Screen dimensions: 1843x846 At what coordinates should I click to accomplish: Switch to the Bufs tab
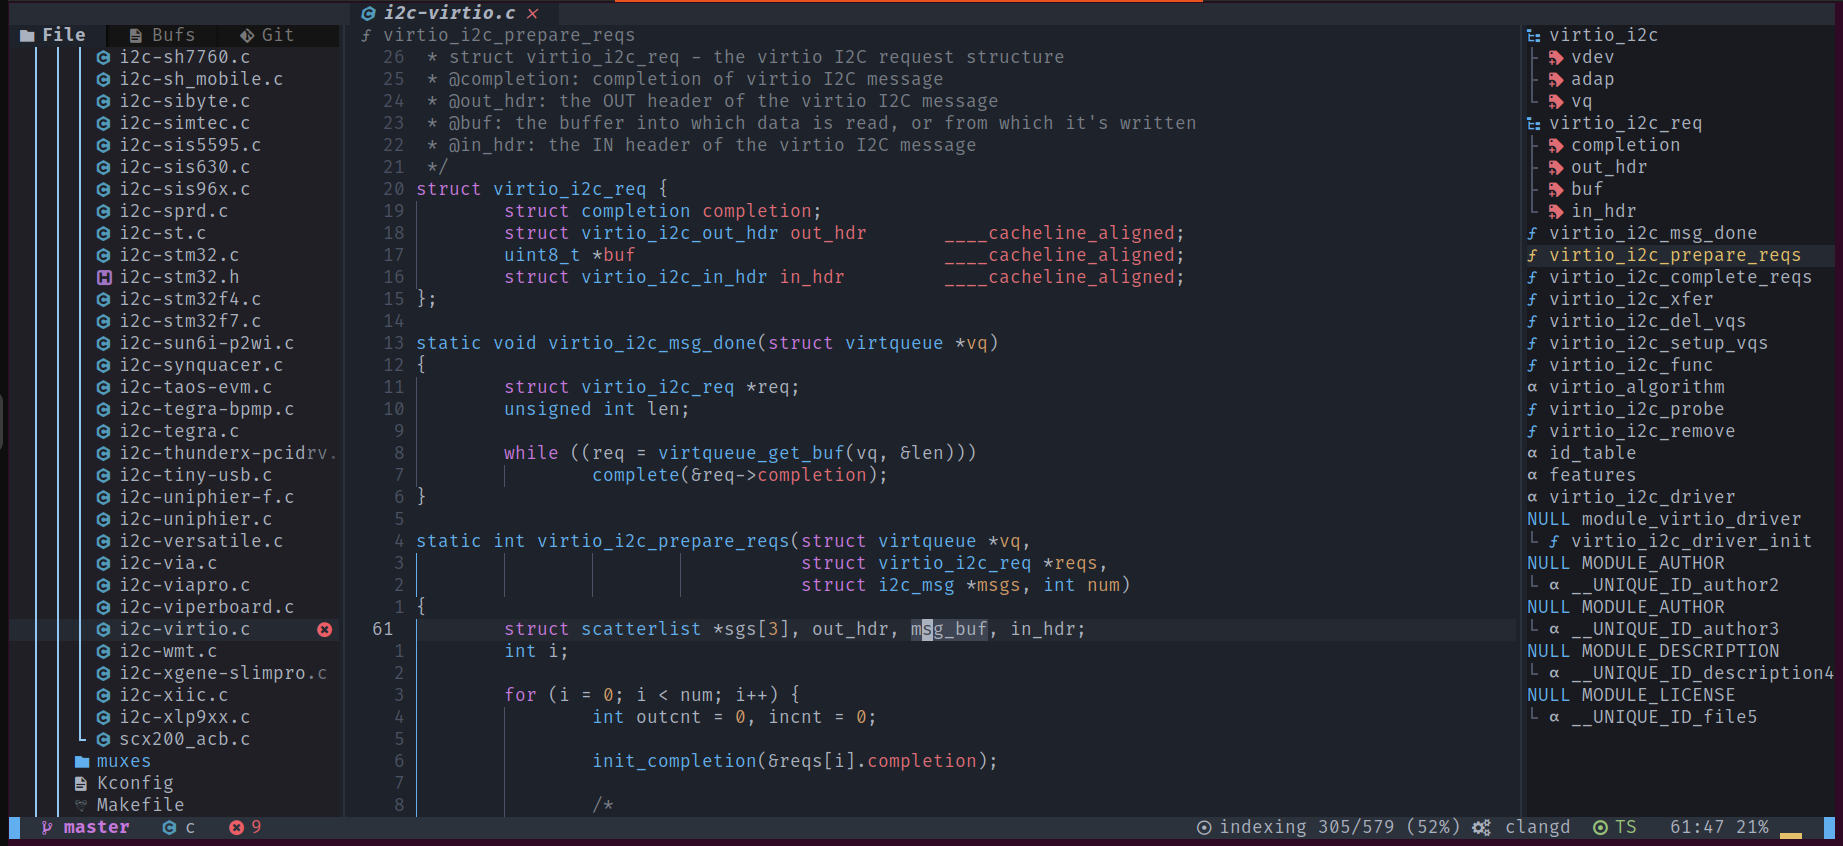tap(162, 35)
